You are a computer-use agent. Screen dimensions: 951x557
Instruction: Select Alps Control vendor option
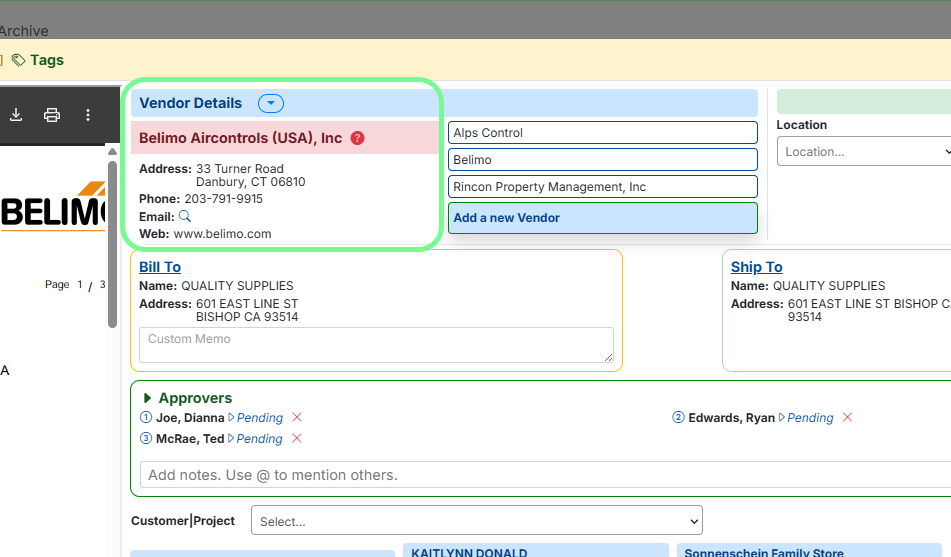602,133
